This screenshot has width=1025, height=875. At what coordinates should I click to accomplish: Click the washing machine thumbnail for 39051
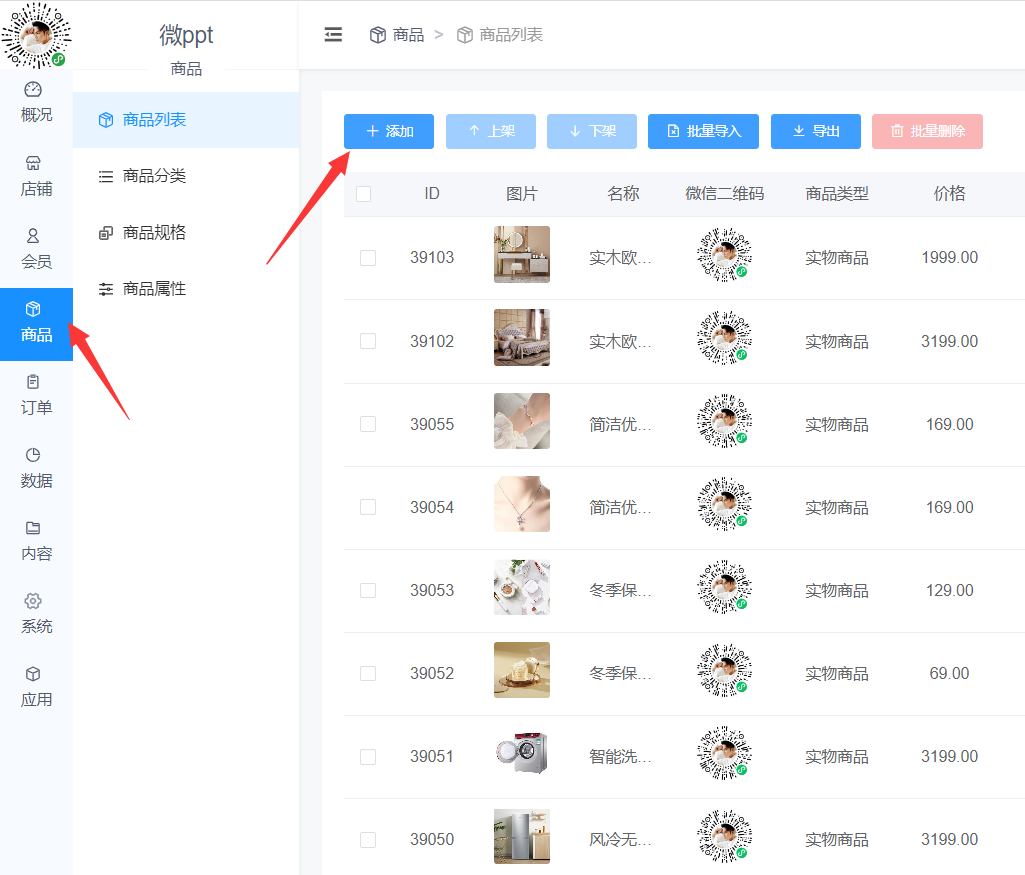click(521, 756)
